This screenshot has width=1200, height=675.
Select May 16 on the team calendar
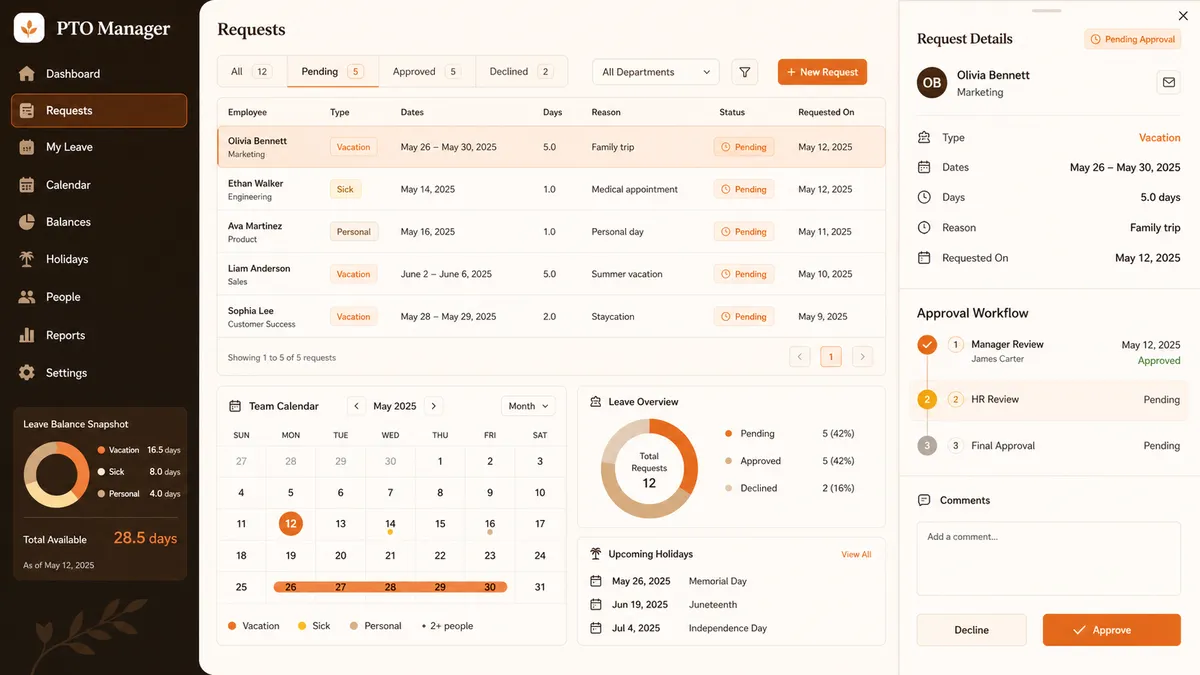click(x=490, y=524)
